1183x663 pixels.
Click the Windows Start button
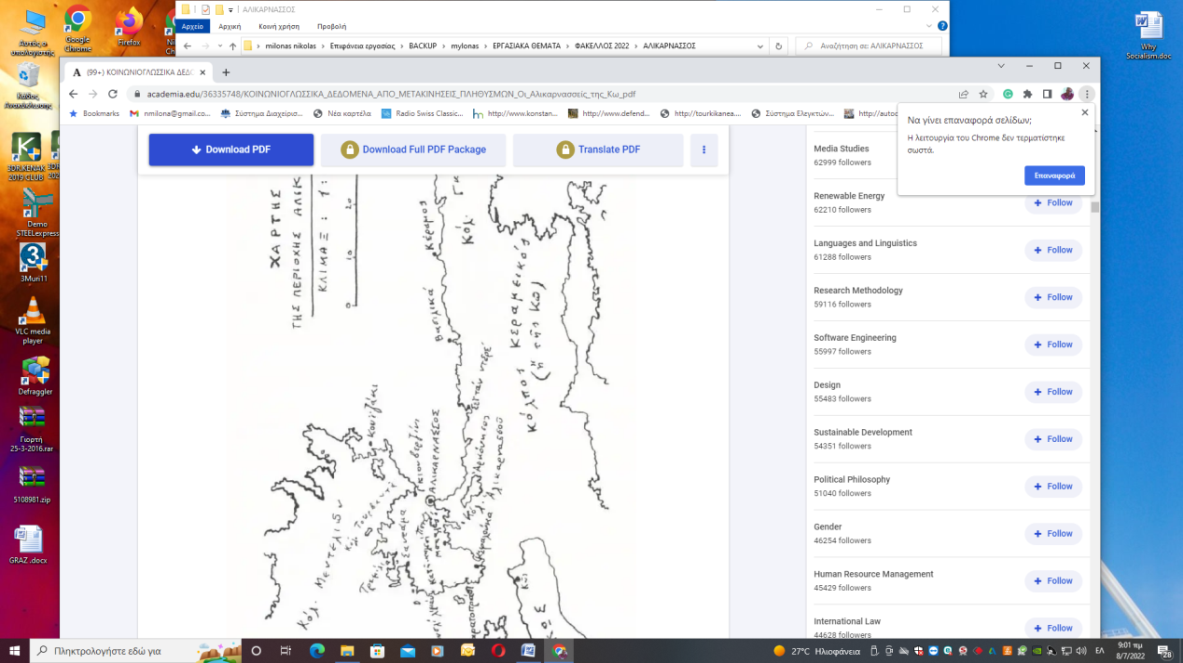point(14,651)
